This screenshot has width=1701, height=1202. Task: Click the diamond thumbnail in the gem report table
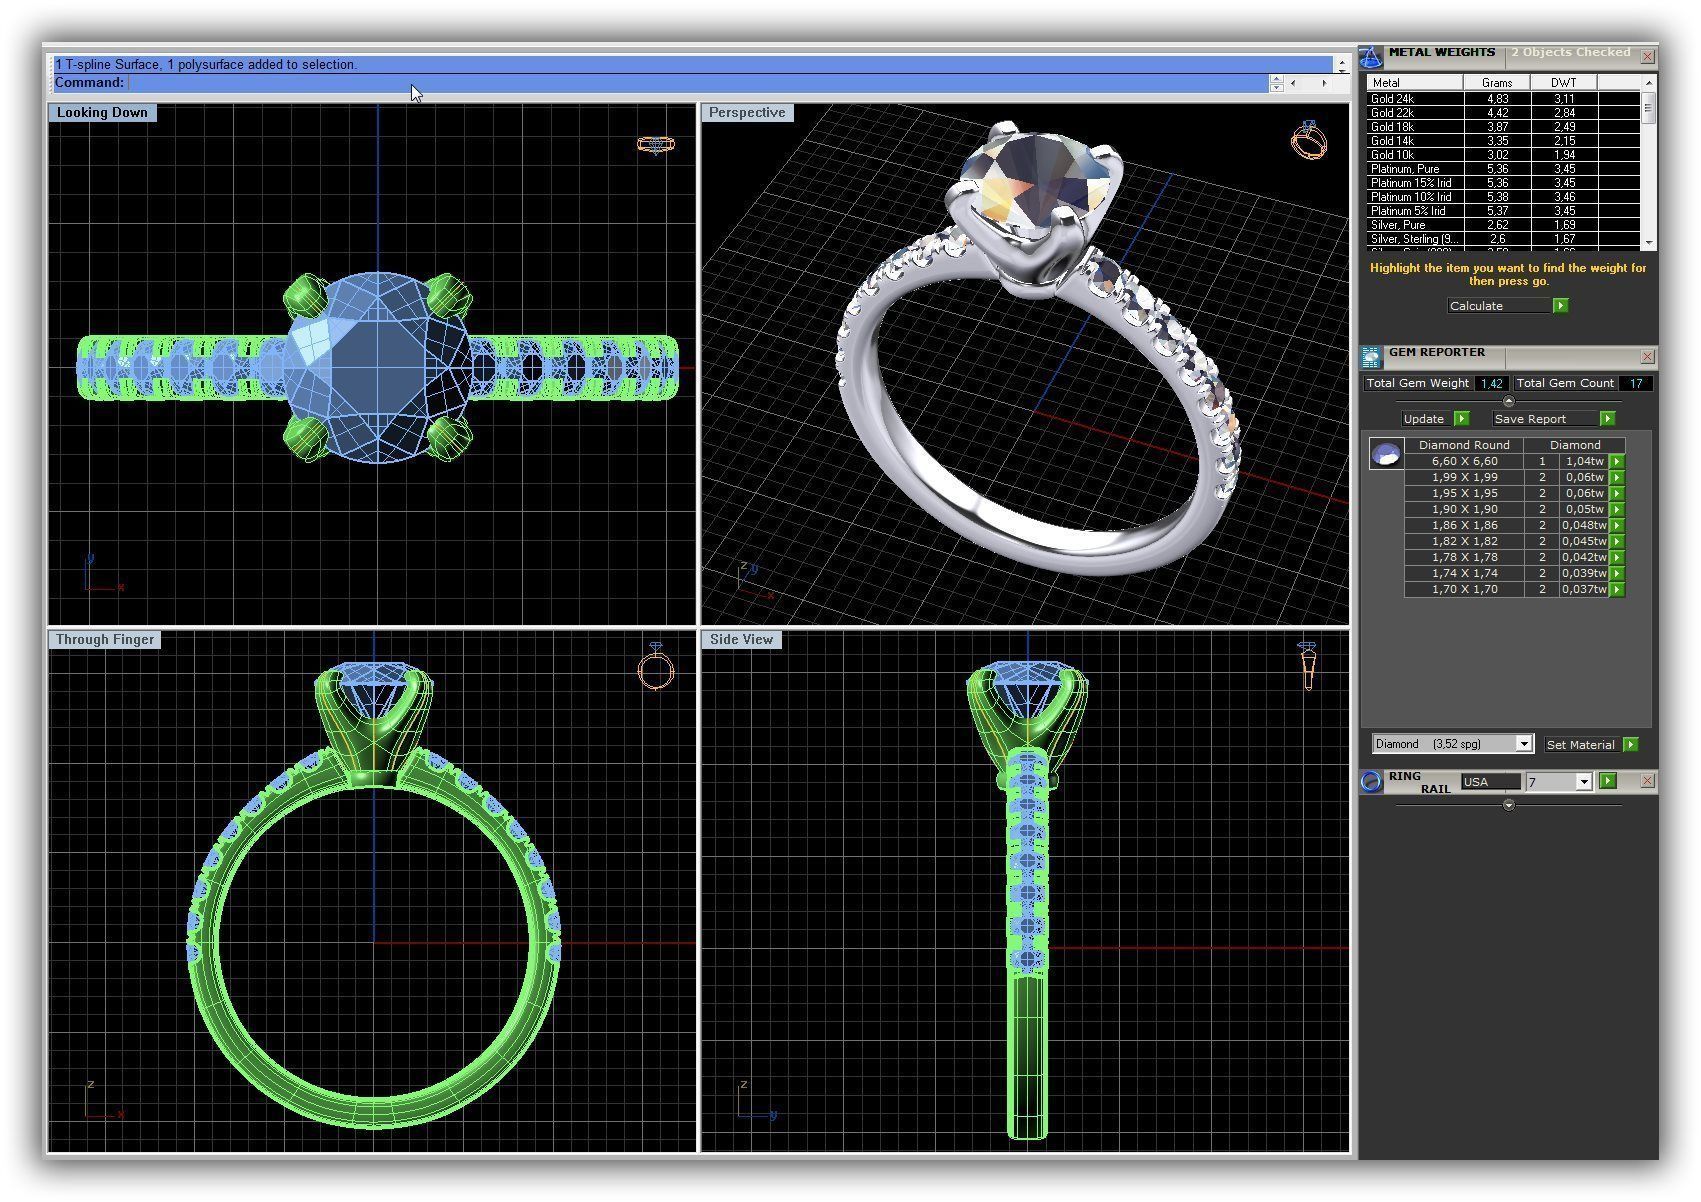coord(1387,452)
